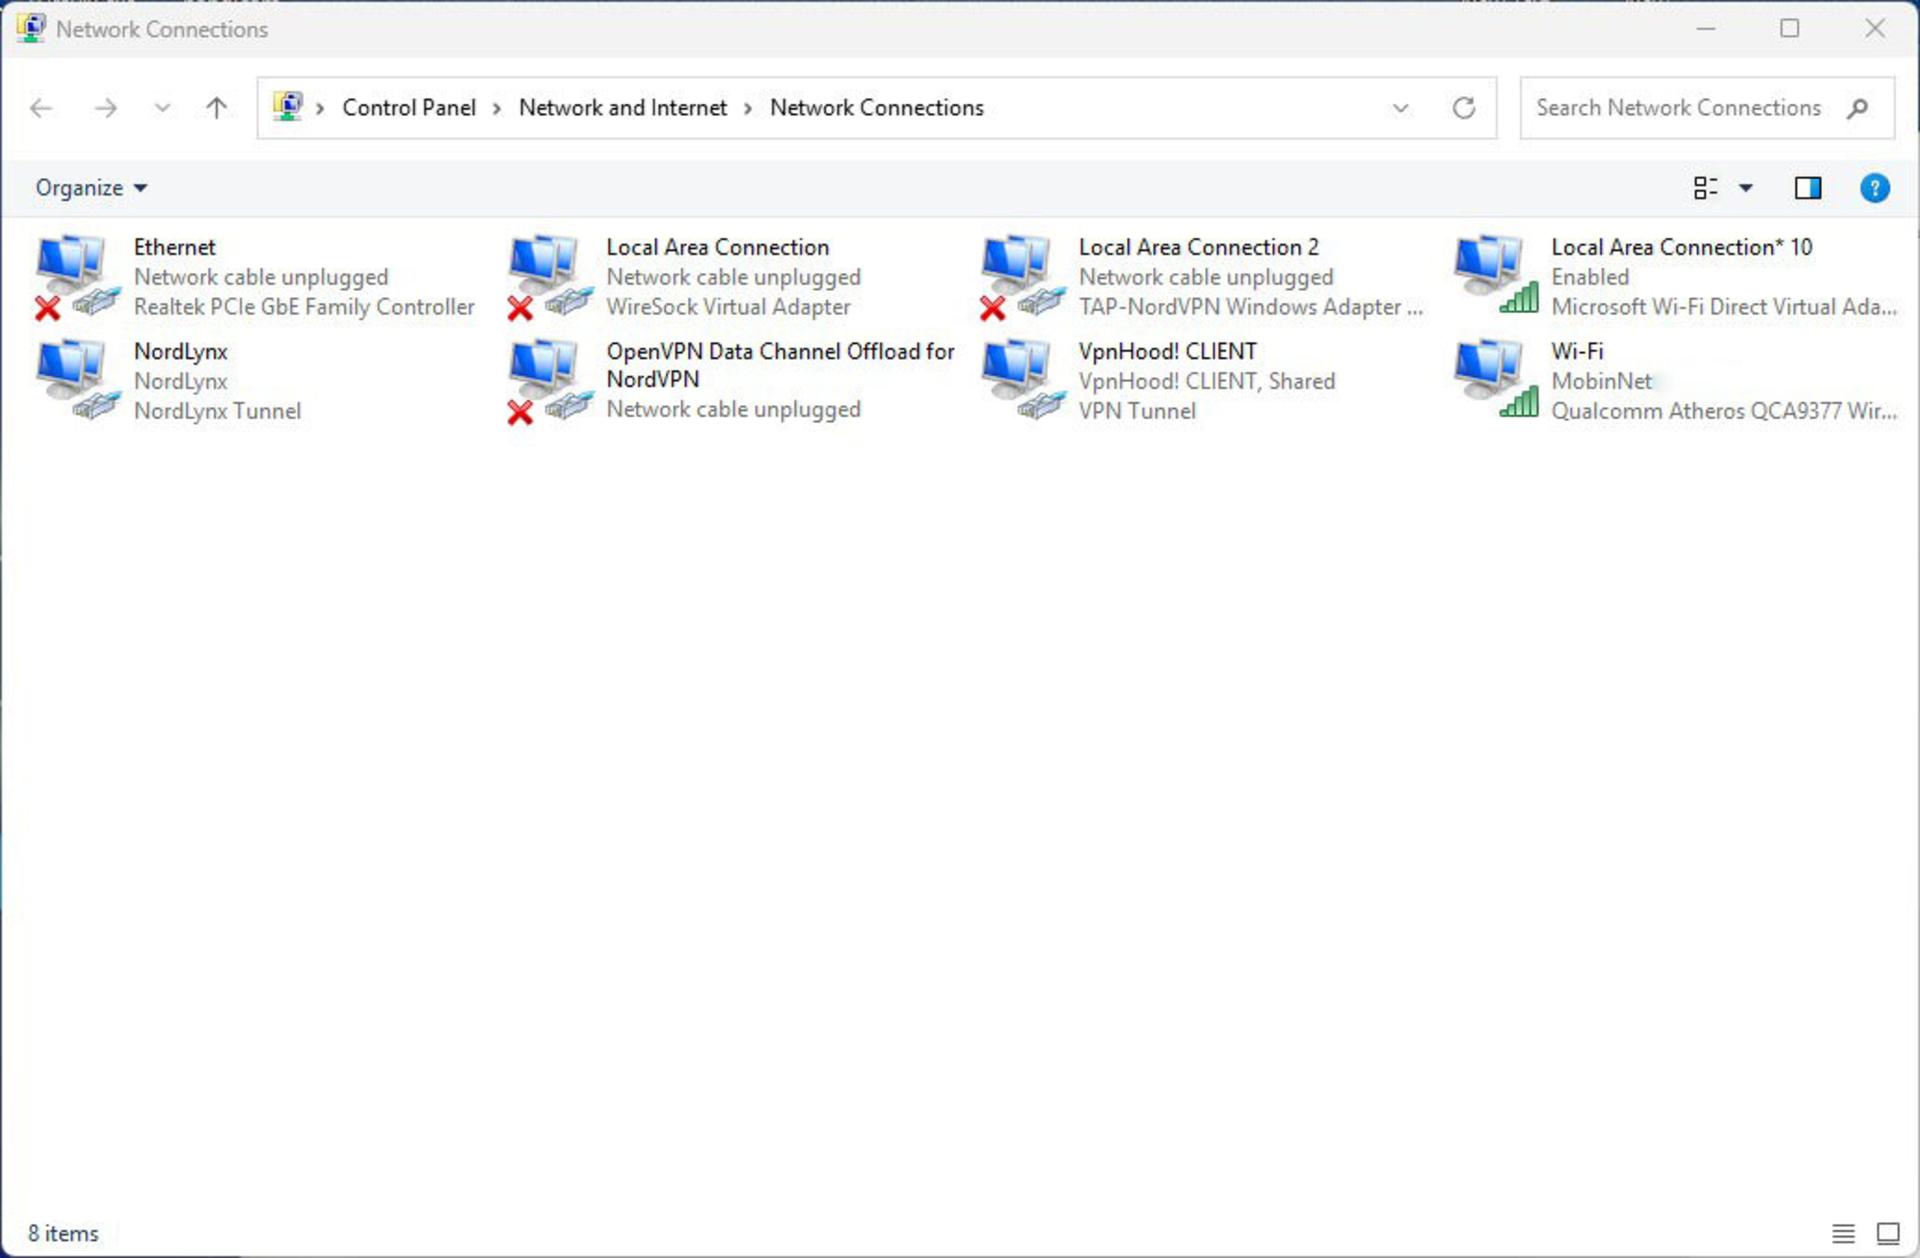The height and width of the screenshot is (1258, 1920).
Task: Maximize the Network Connections window
Action: tap(1790, 29)
